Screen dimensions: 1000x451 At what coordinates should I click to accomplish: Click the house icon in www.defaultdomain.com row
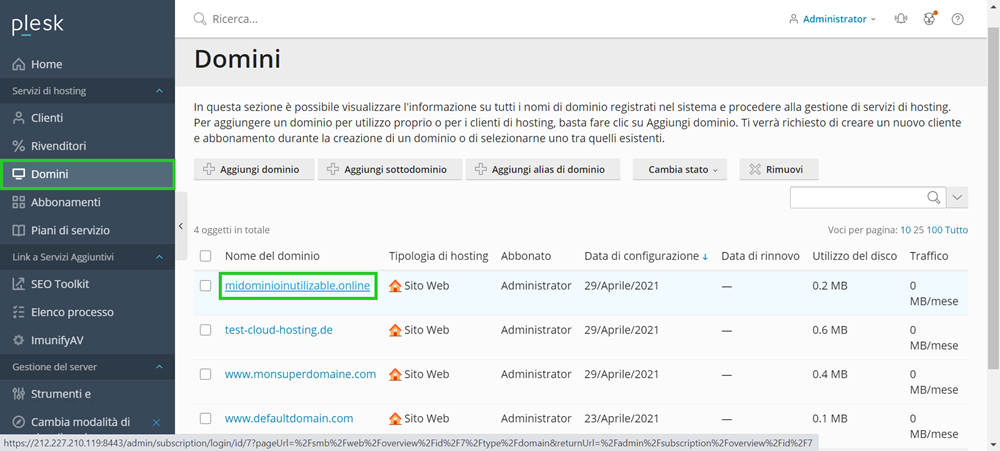point(395,418)
